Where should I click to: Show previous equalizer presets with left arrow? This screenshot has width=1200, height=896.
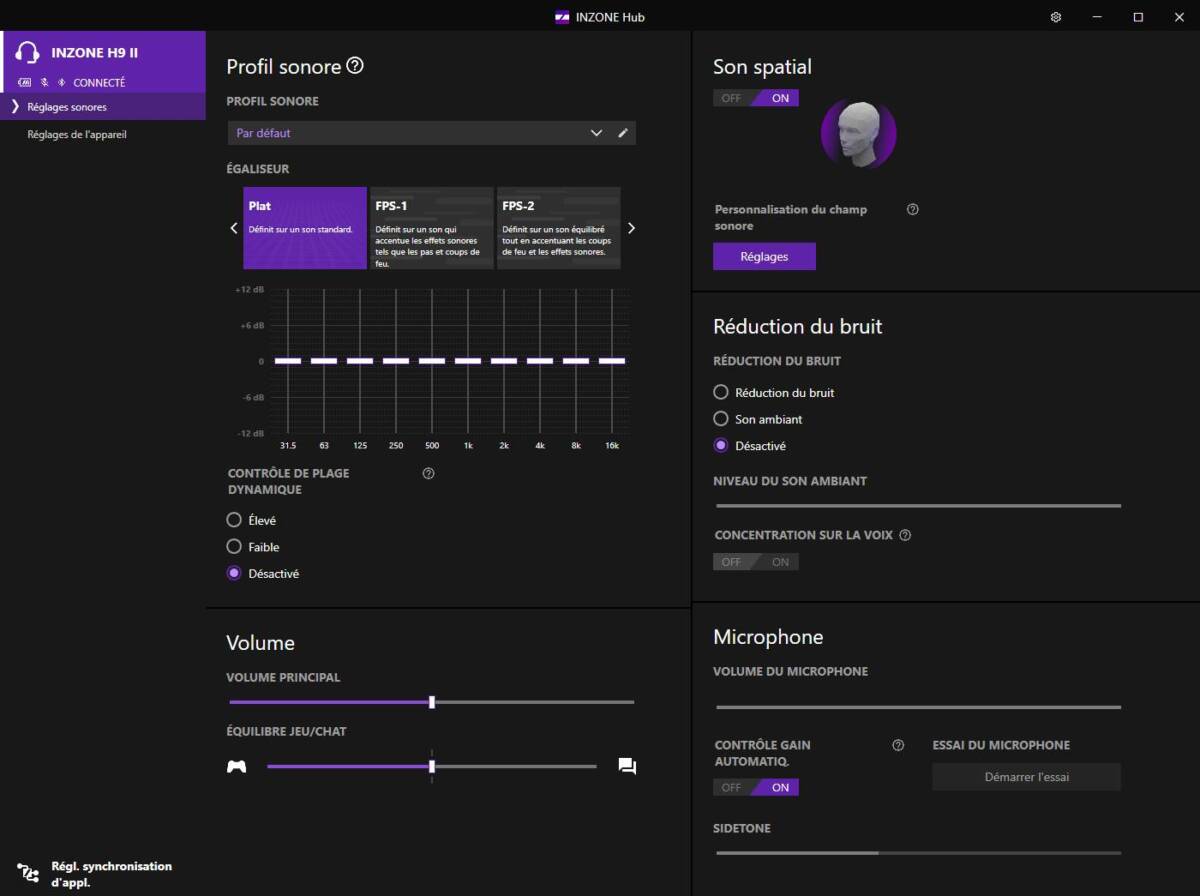234,228
